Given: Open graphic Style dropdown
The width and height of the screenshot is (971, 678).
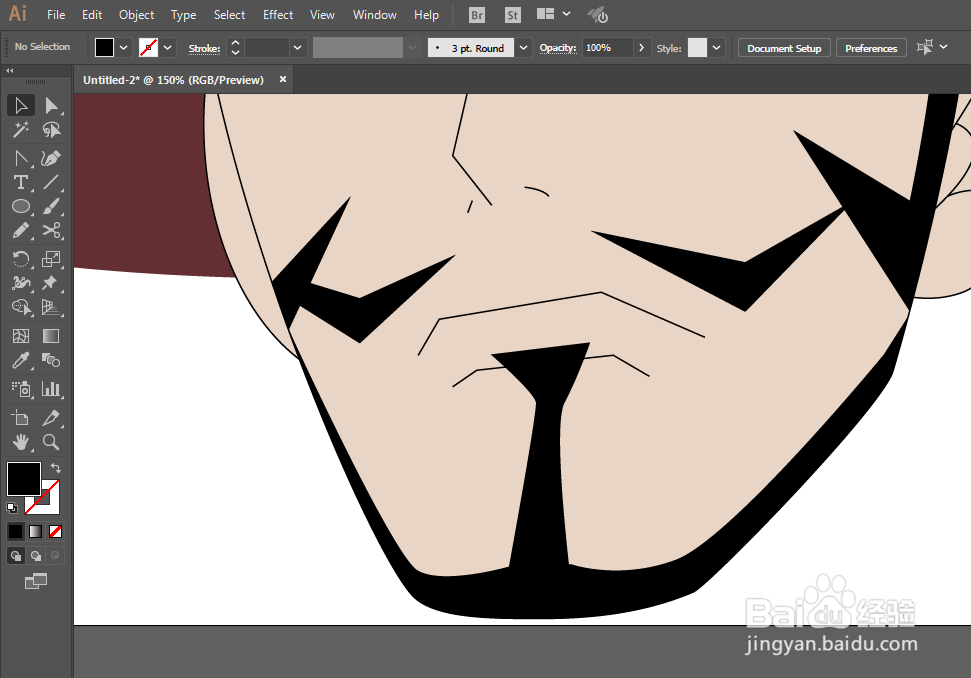Looking at the screenshot, I should pos(716,48).
